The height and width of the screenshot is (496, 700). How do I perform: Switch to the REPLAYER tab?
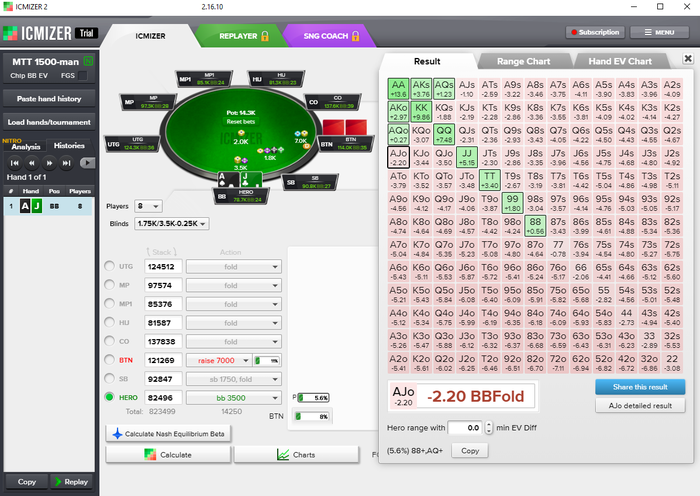(243, 36)
